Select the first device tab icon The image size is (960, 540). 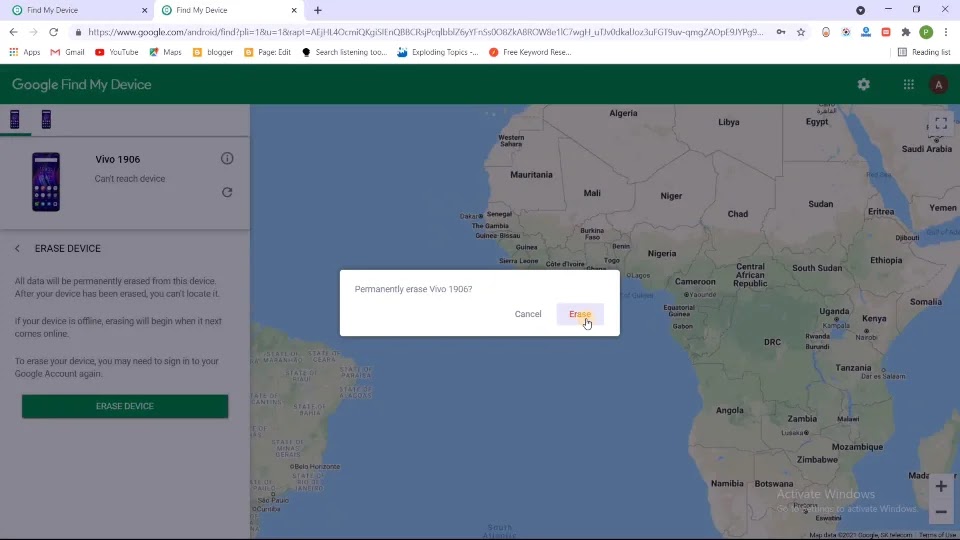pyautogui.click(x=15, y=119)
